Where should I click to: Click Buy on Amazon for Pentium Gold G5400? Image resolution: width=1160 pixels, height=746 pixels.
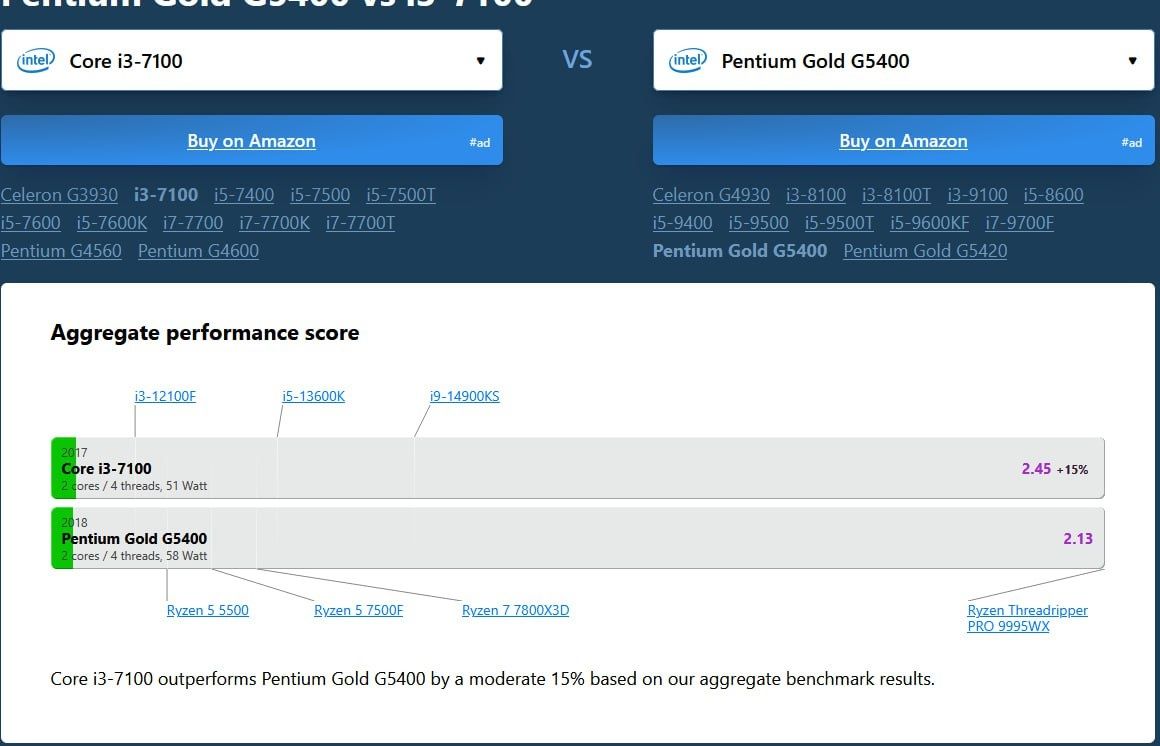tap(903, 141)
